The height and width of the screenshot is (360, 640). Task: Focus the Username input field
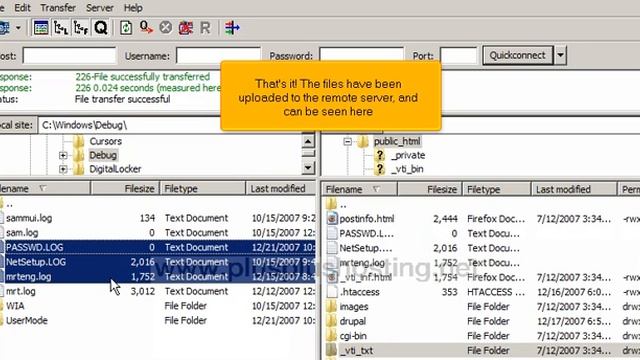click(x=218, y=56)
